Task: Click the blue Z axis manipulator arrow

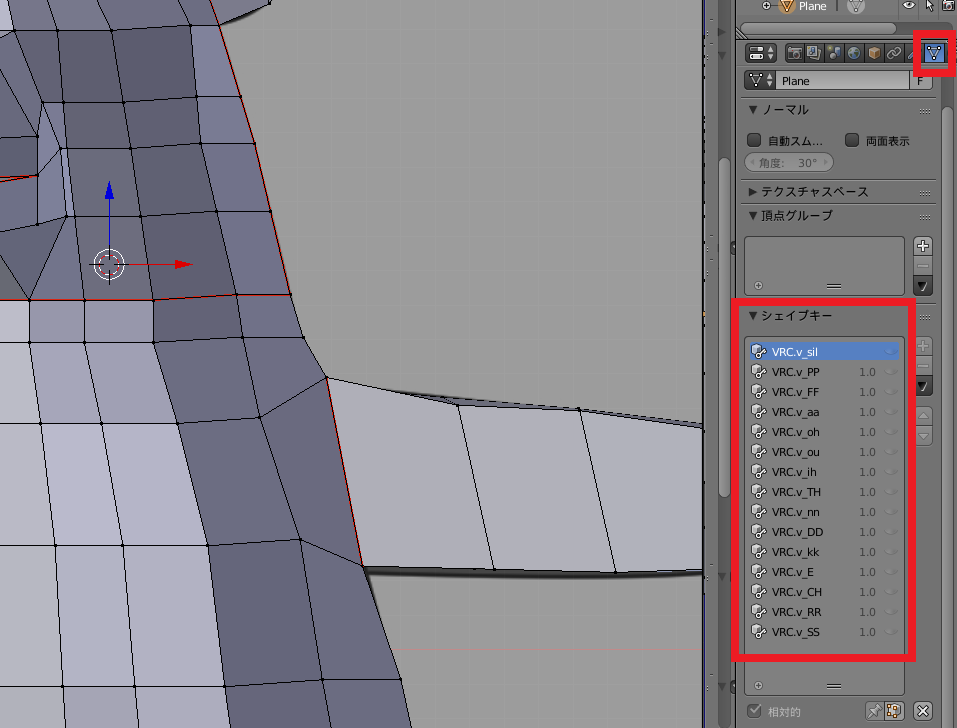Action: (x=109, y=190)
